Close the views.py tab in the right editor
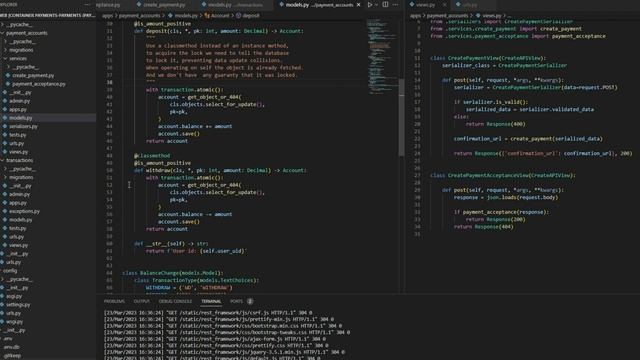Viewport: 640px width, 360px height. [444, 5]
